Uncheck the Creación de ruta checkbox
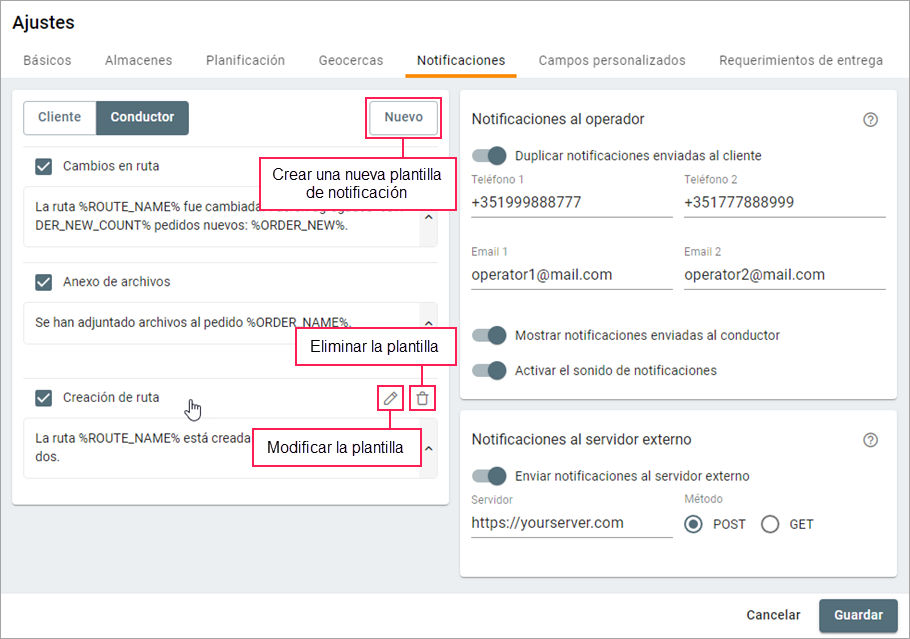The height and width of the screenshot is (639, 910). click(44, 398)
